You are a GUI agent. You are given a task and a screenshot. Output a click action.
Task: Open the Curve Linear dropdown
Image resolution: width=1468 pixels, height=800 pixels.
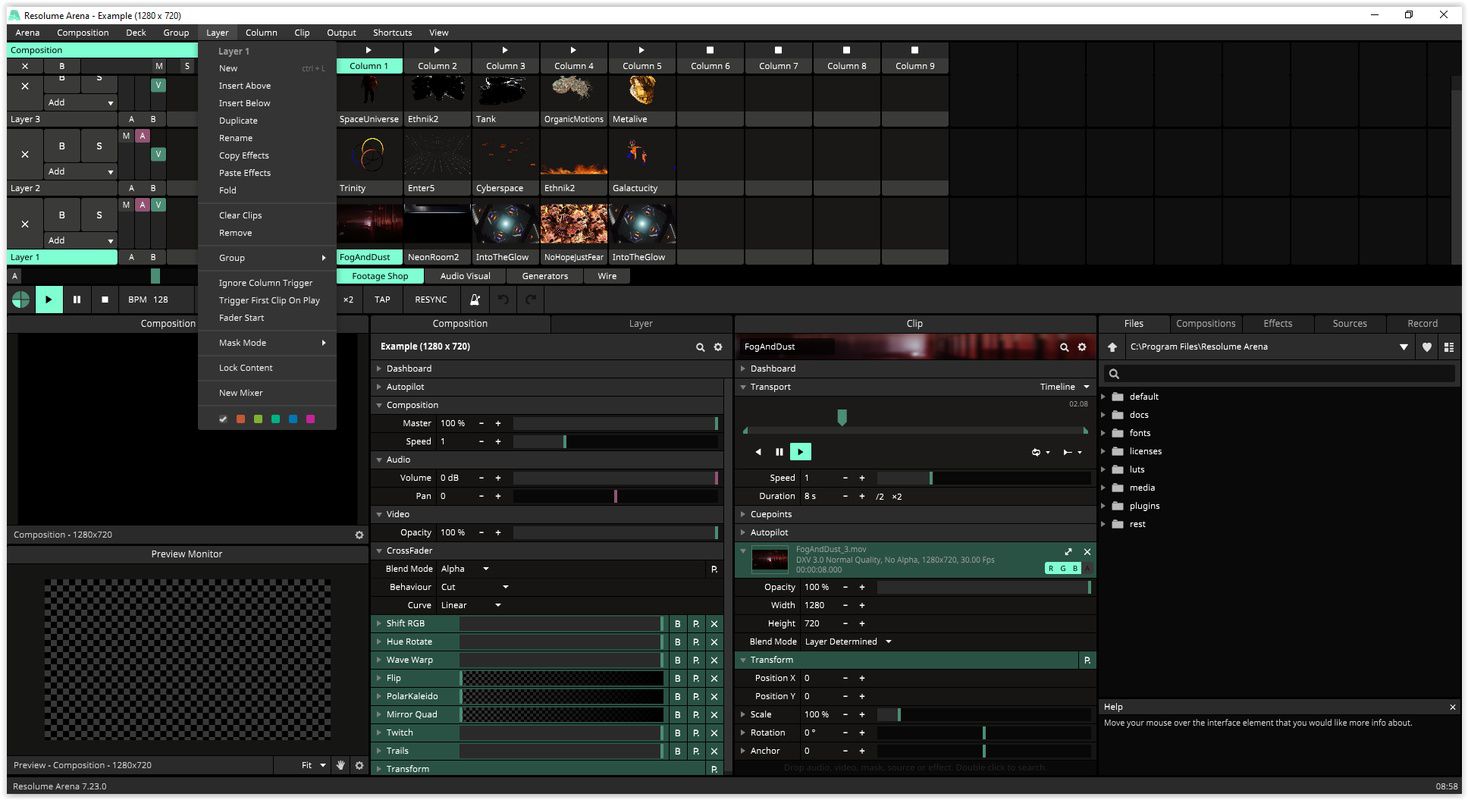[x=470, y=605]
